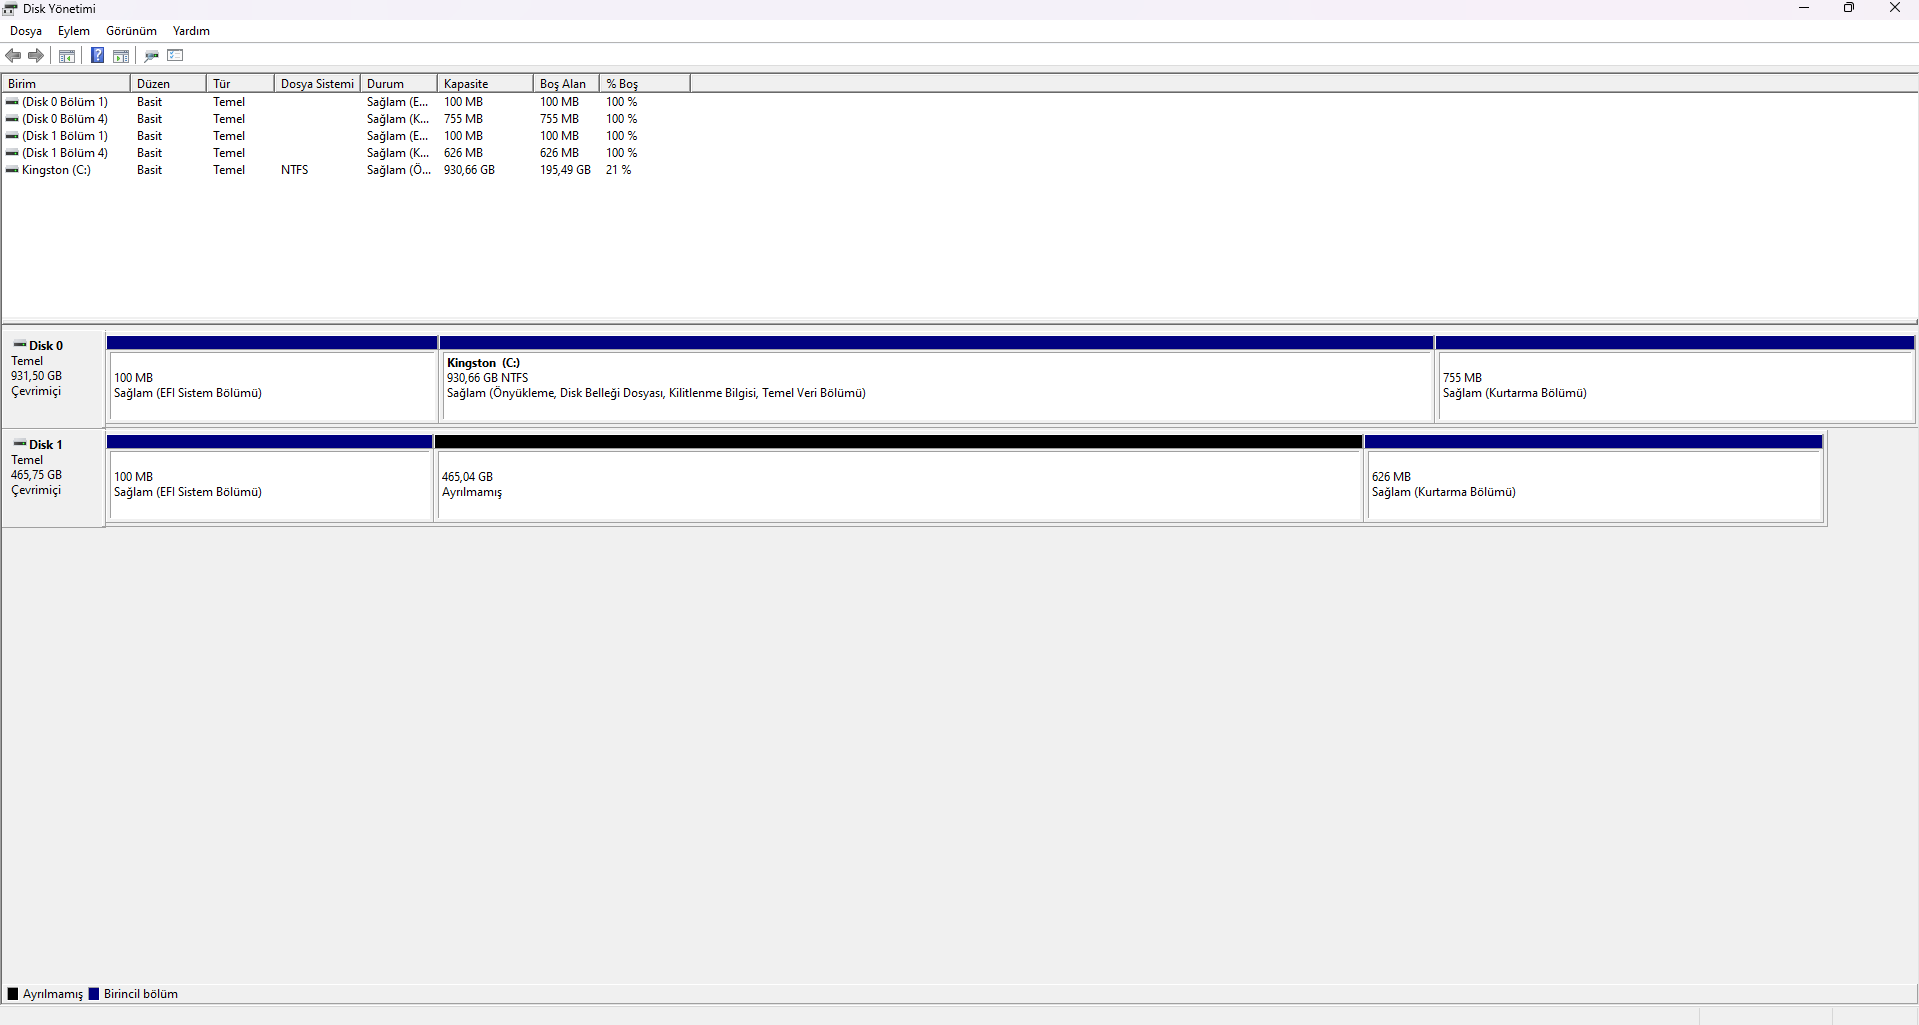Sort by the Düzen column header
Image resolution: width=1919 pixels, height=1025 pixels.
pyautogui.click(x=168, y=84)
